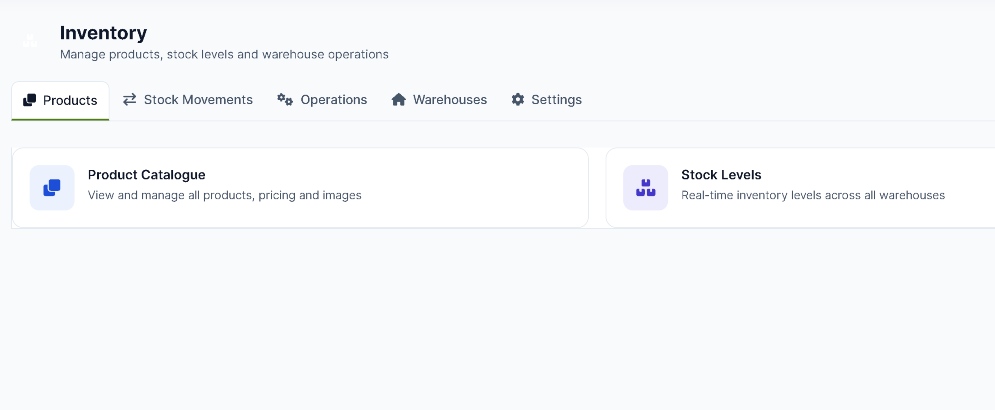This screenshot has height=410, width=995.
Task: Open the Operations tab
Action: [322, 100]
